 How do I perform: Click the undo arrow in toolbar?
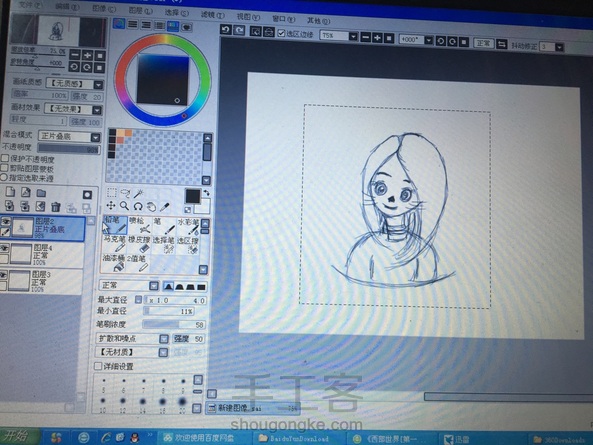226,29
